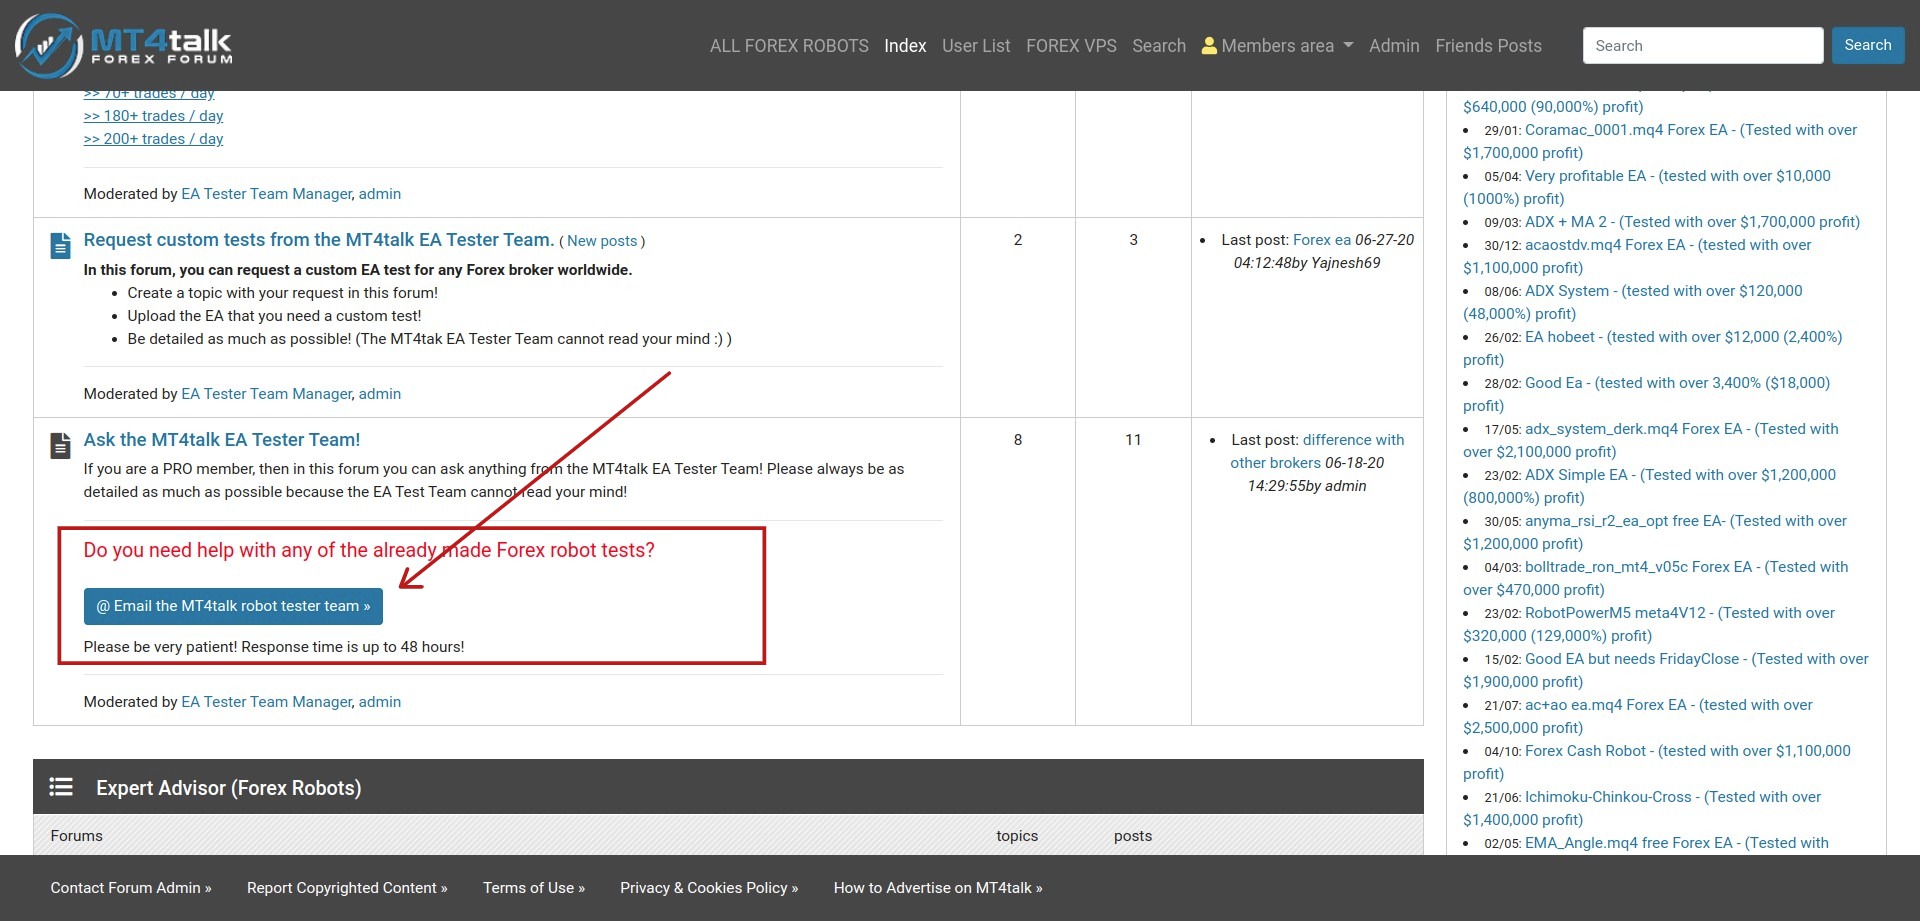
Task: Open the Search page from navbar
Action: 1159,46
